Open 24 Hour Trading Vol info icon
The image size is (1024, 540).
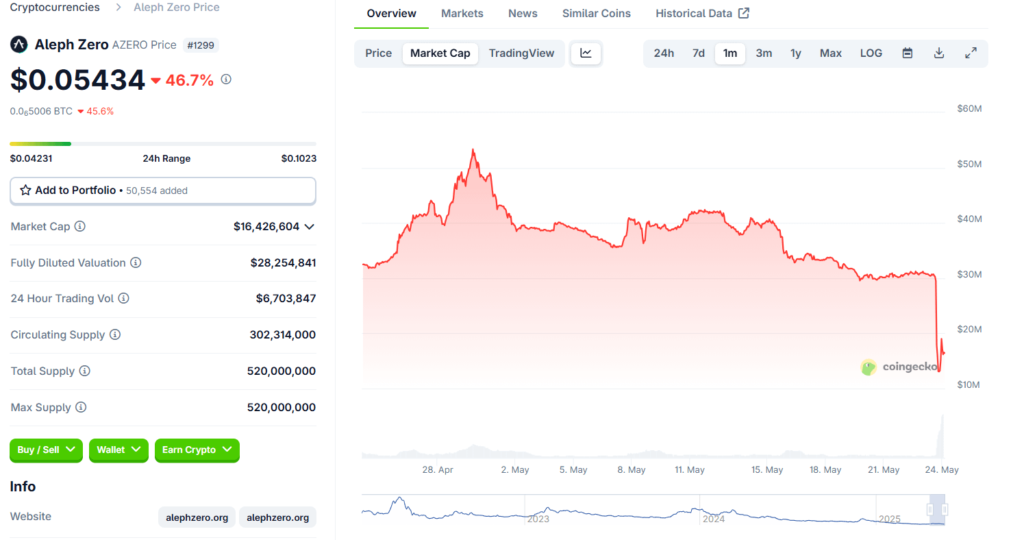click(x=123, y=298)
